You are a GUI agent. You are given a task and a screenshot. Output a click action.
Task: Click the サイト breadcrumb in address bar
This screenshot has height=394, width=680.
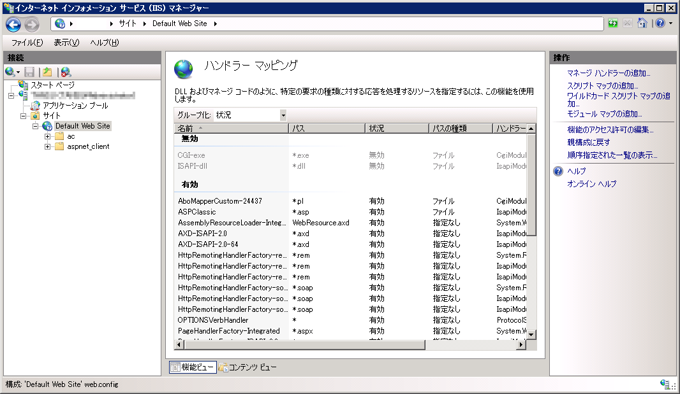(x=128, y=24)
